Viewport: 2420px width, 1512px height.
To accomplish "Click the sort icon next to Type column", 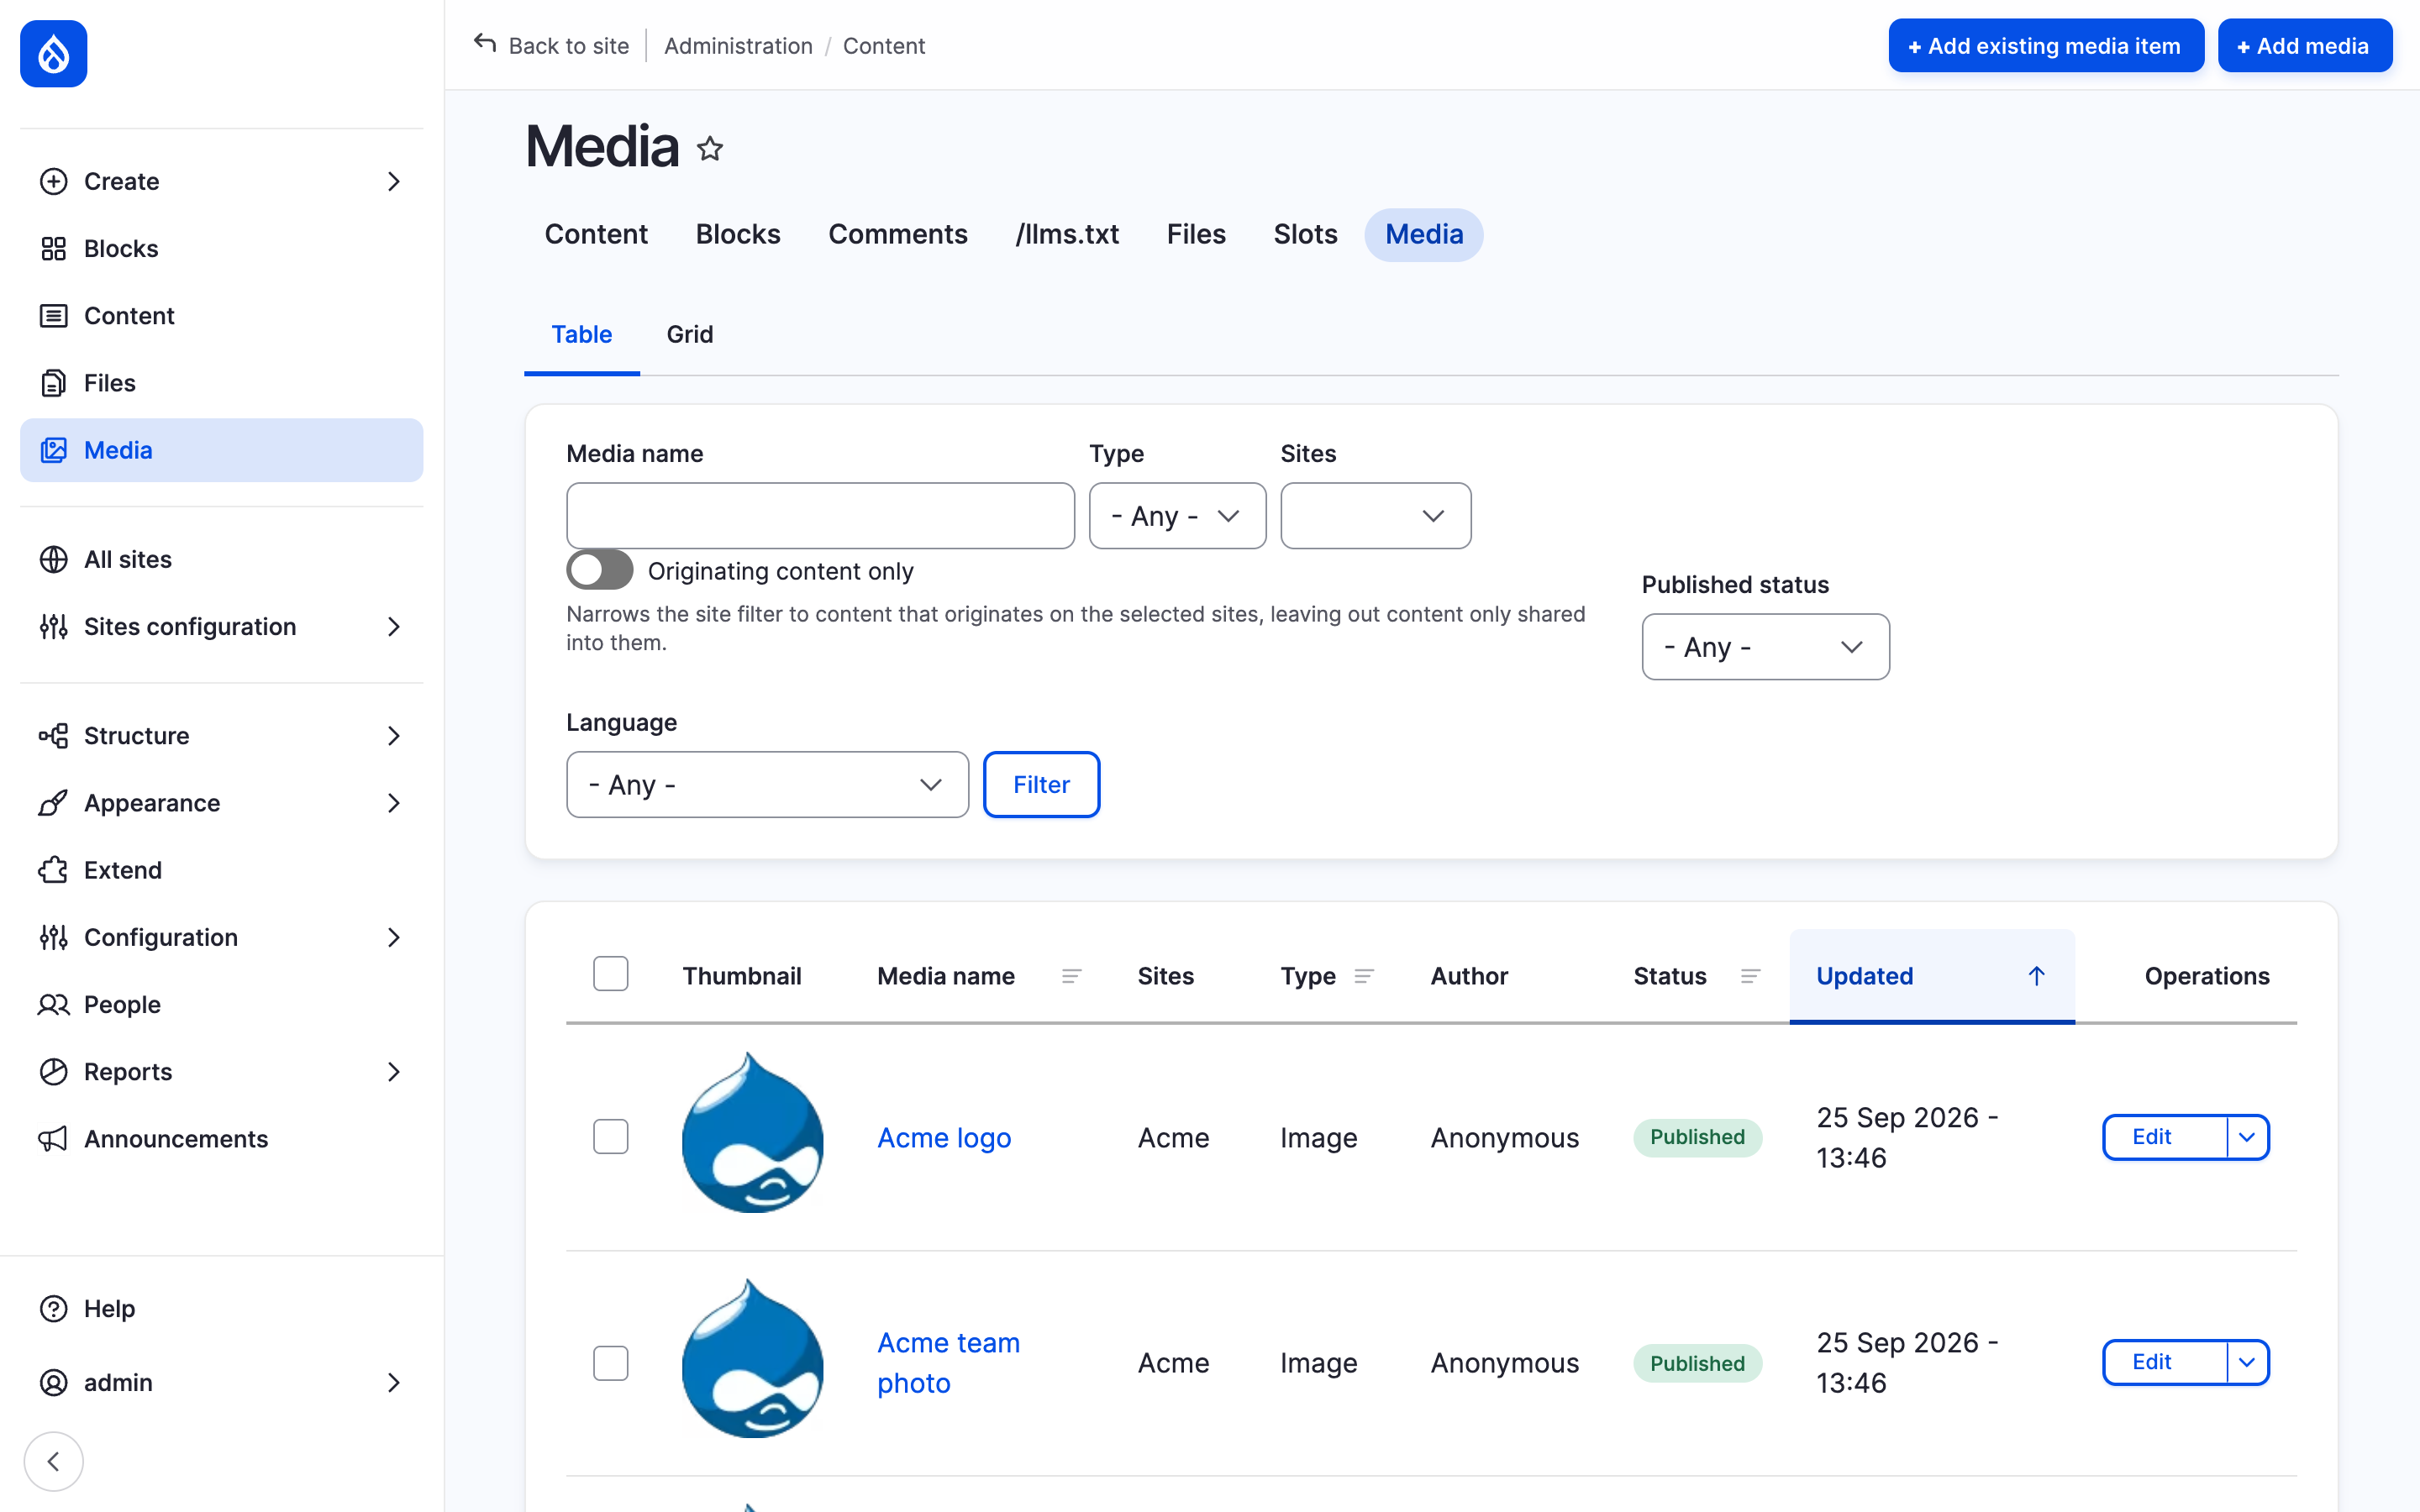I will click(1364, 976).
